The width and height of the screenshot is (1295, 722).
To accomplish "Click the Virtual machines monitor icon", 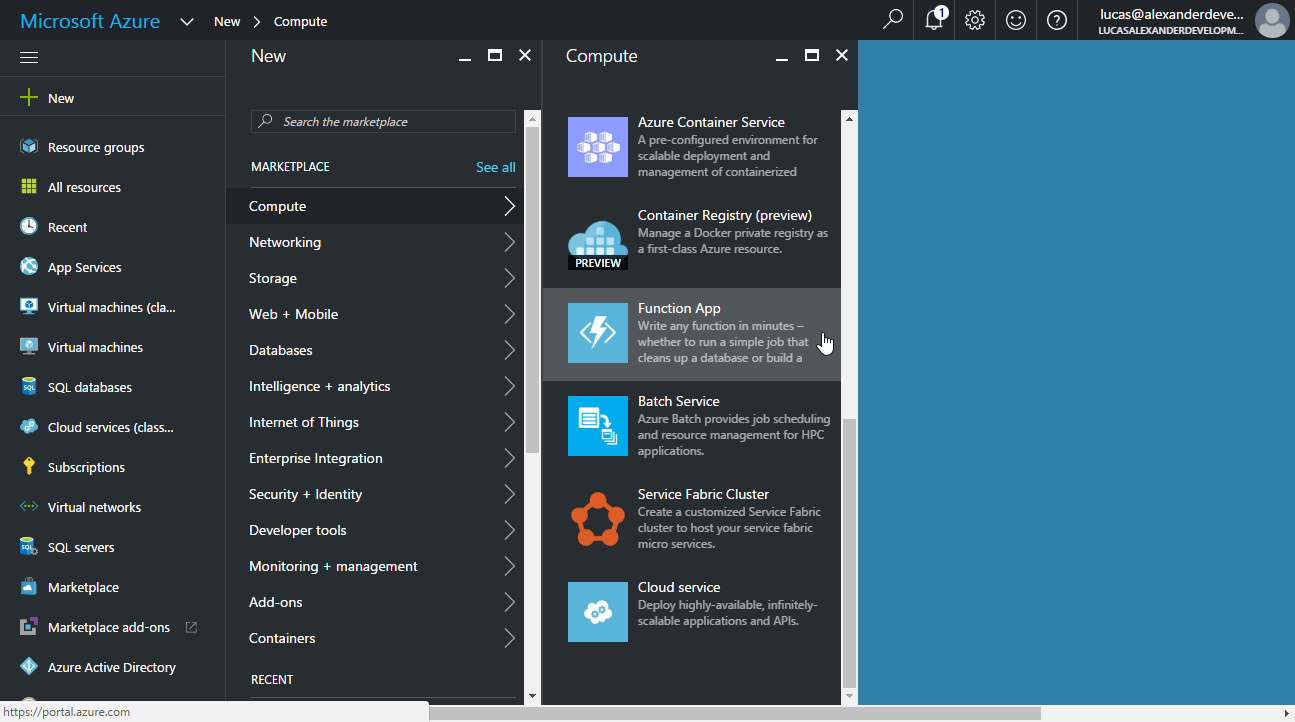I will pos(29,347).
